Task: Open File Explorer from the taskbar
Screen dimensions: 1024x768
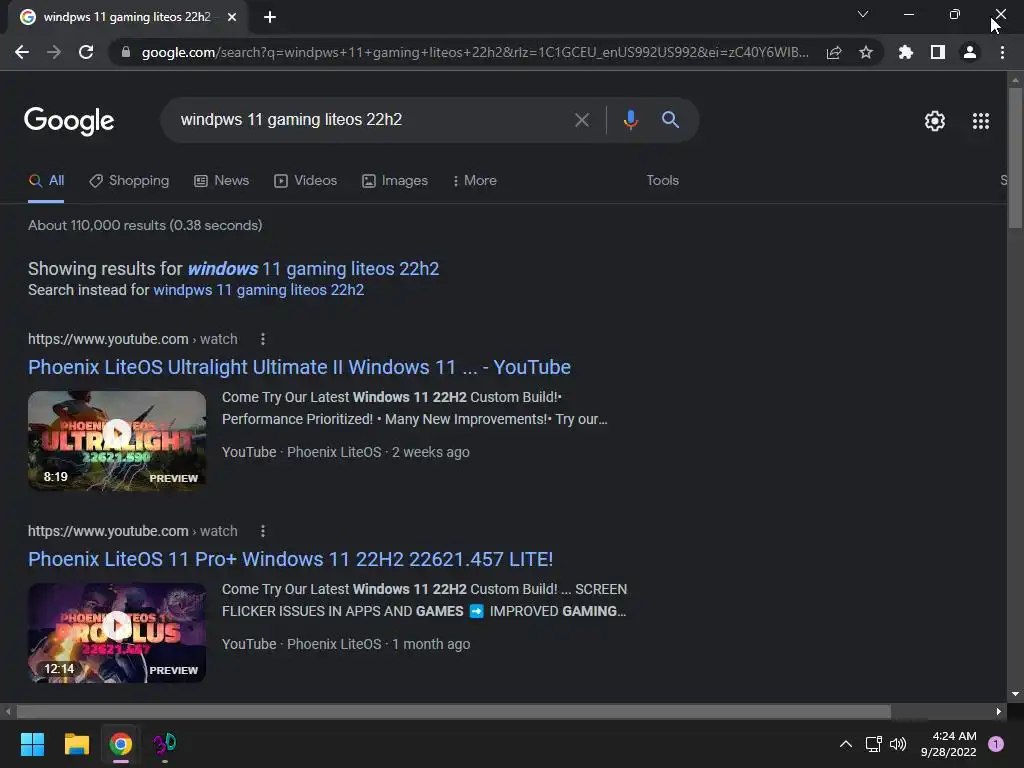Action: [x=76, y=744]
